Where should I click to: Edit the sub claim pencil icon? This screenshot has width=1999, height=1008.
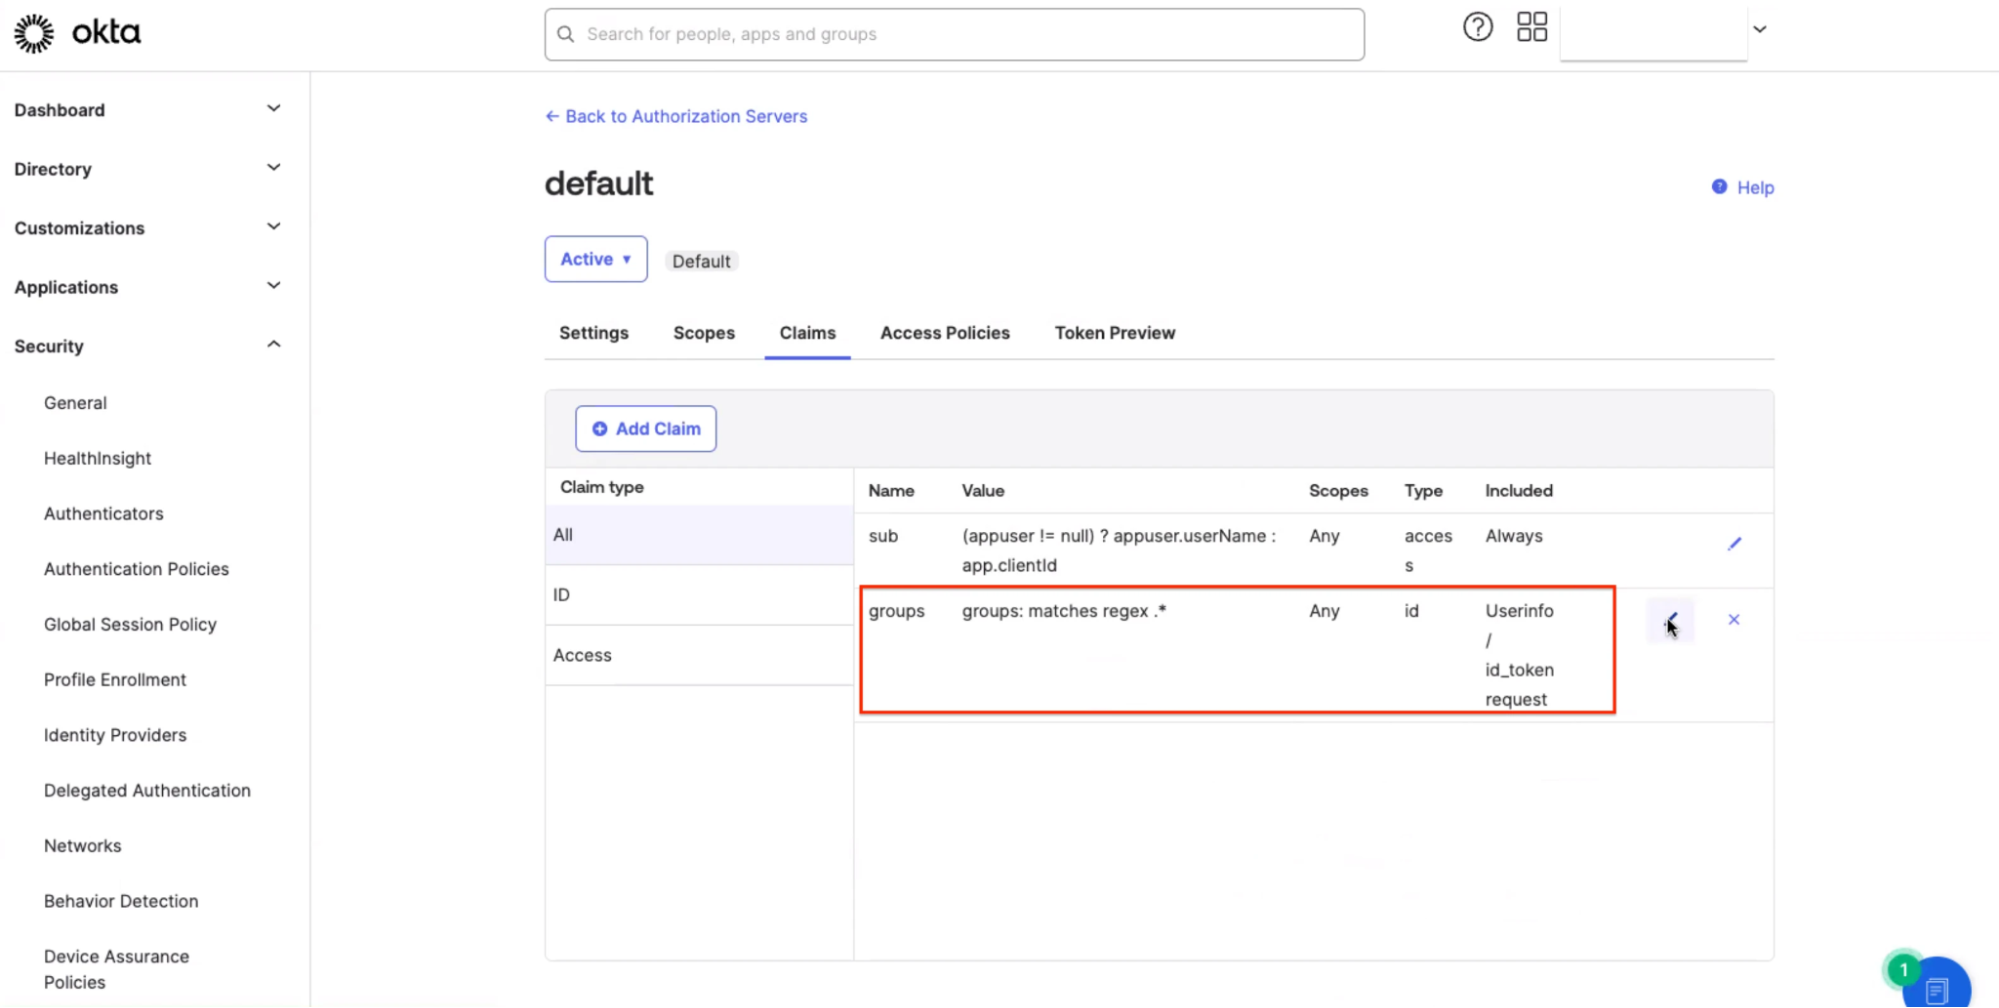tap(1734, 543)
